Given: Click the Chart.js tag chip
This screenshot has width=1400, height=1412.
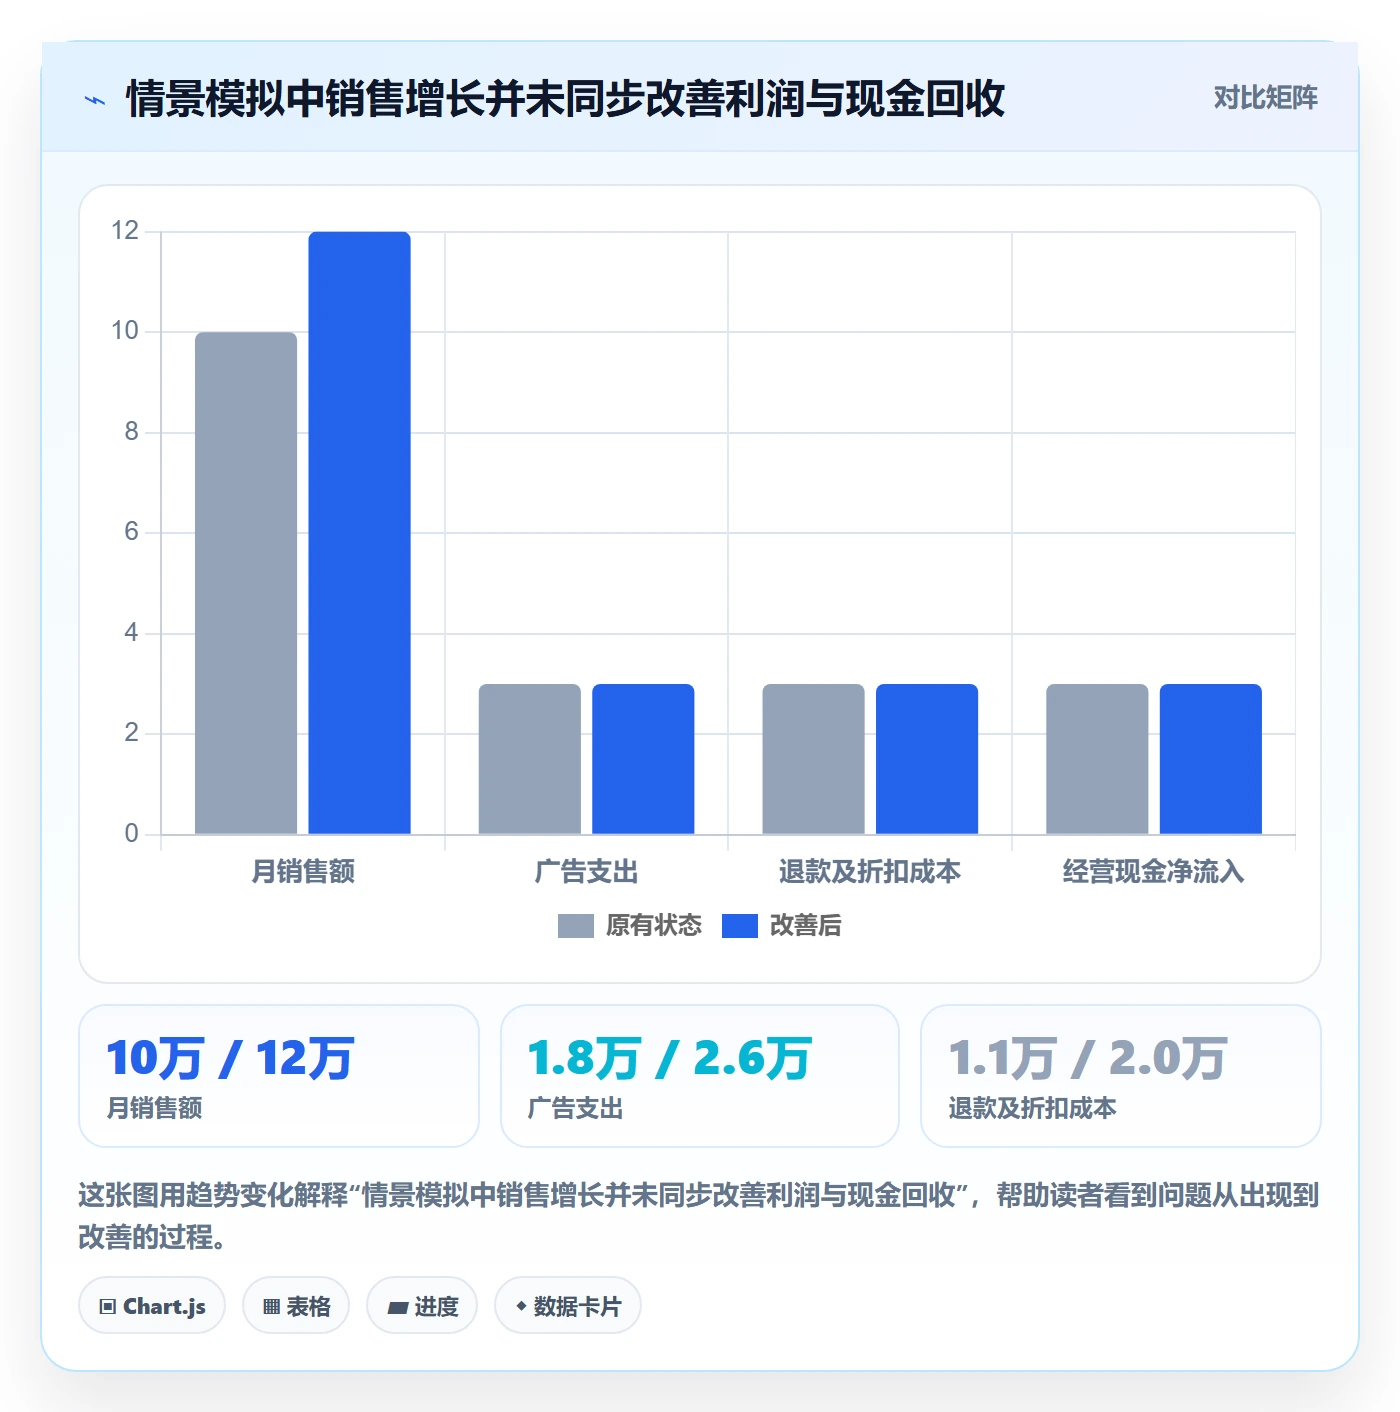Looking at the screenshot, I should [x=152, y=1306].
